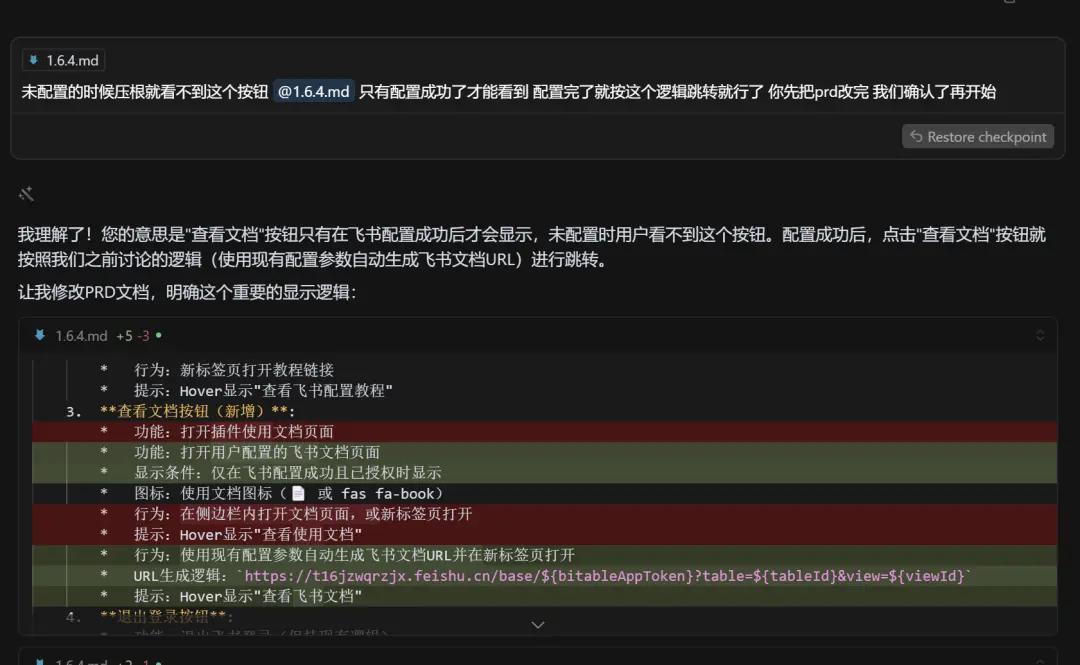Click the magic wand icon below the message
Screen dimensions: 1080x665
point(26,194)
